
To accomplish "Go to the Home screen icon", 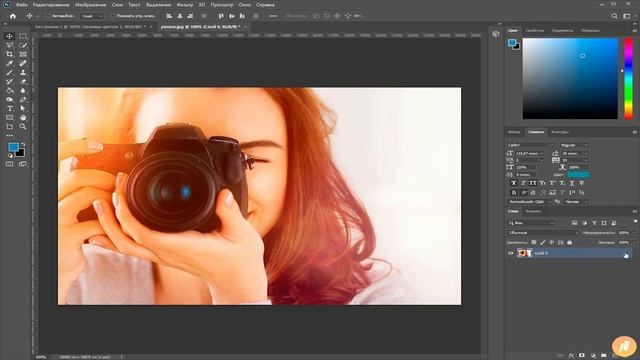I will click(x=13, y=16).
